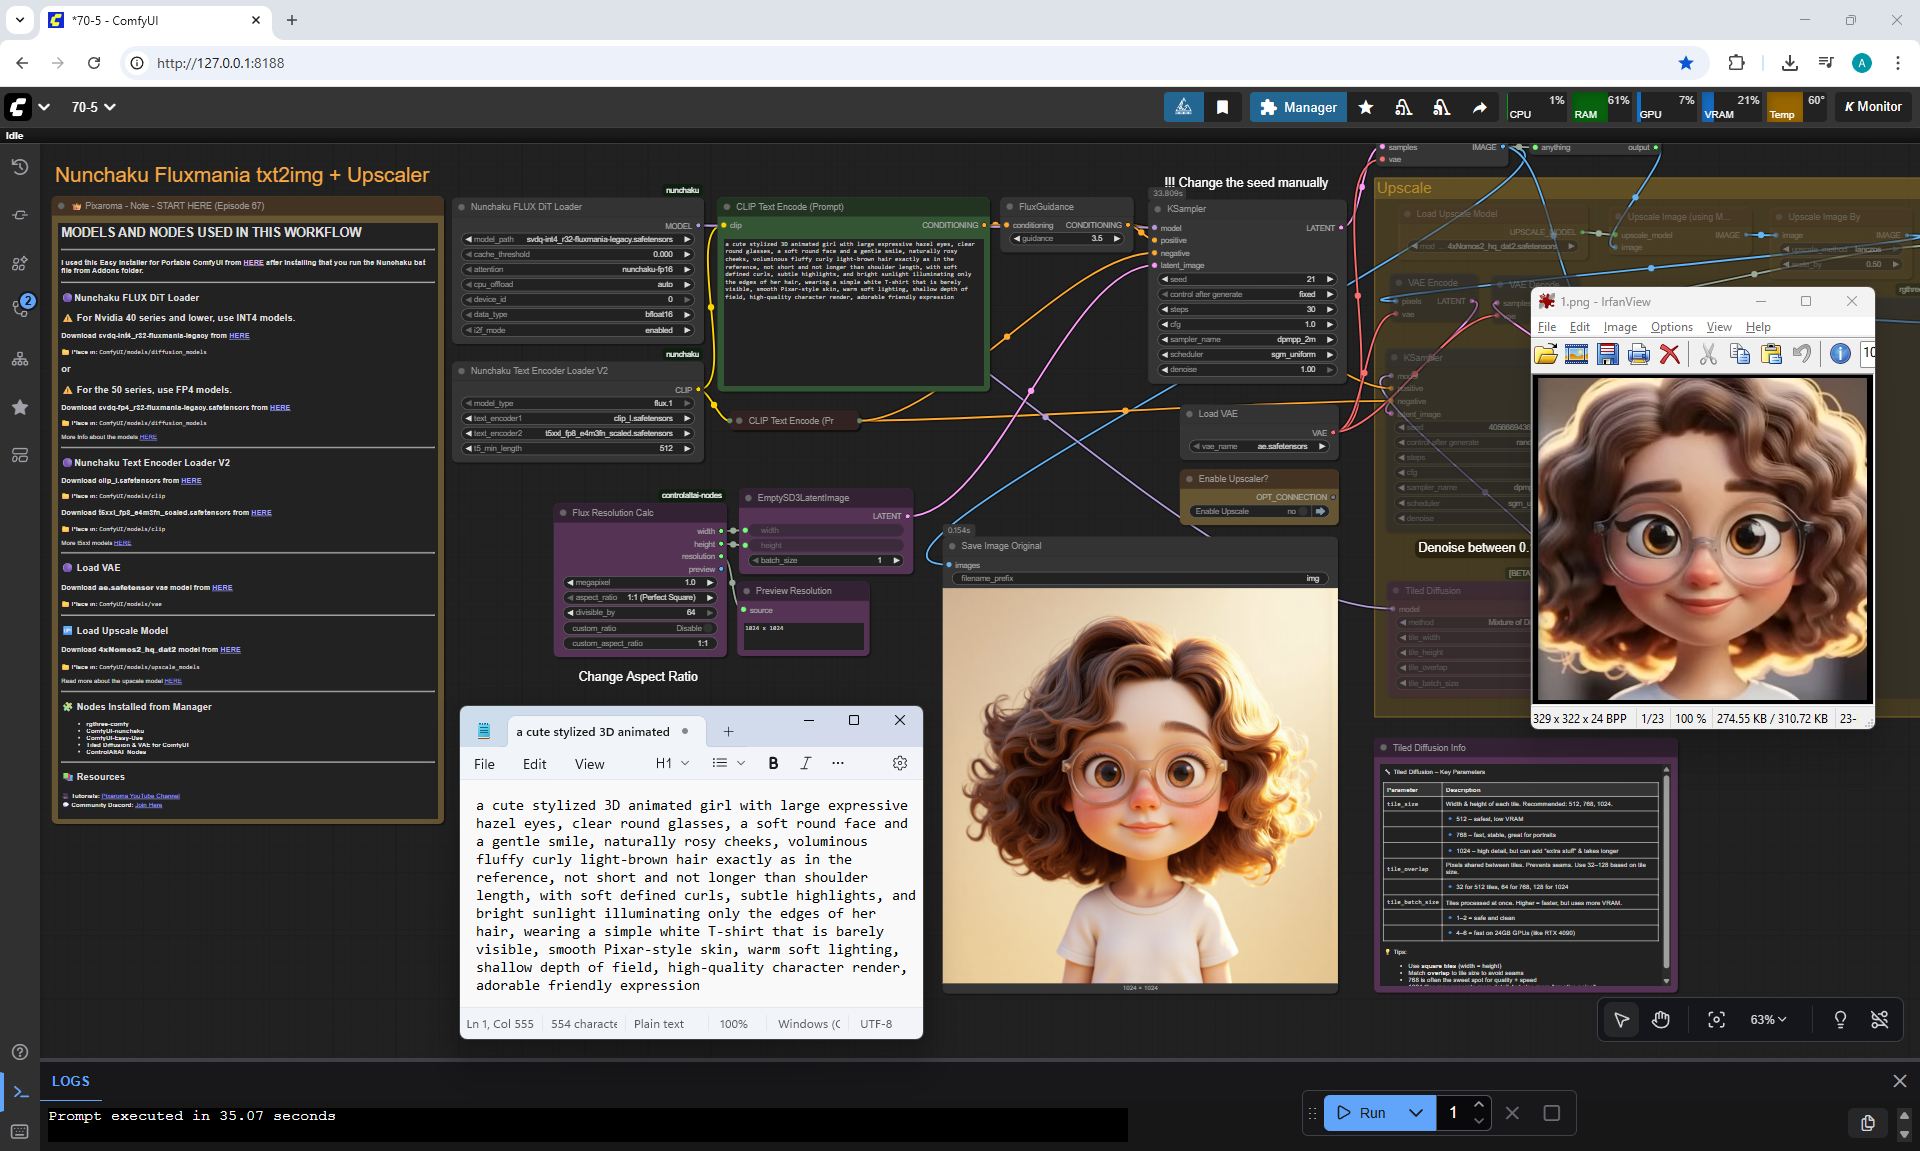1920x1151 pixels.
Task: Toggle link visibility icon in canvas toolbar
Action: click(1879, 1019)
